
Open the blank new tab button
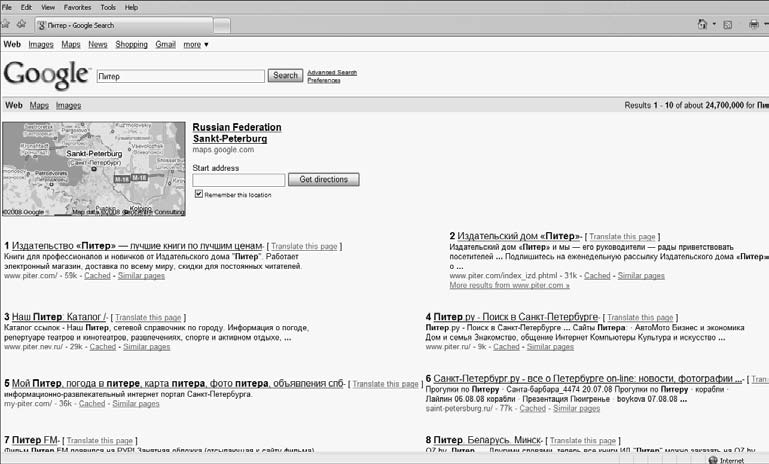coord(222,26)
